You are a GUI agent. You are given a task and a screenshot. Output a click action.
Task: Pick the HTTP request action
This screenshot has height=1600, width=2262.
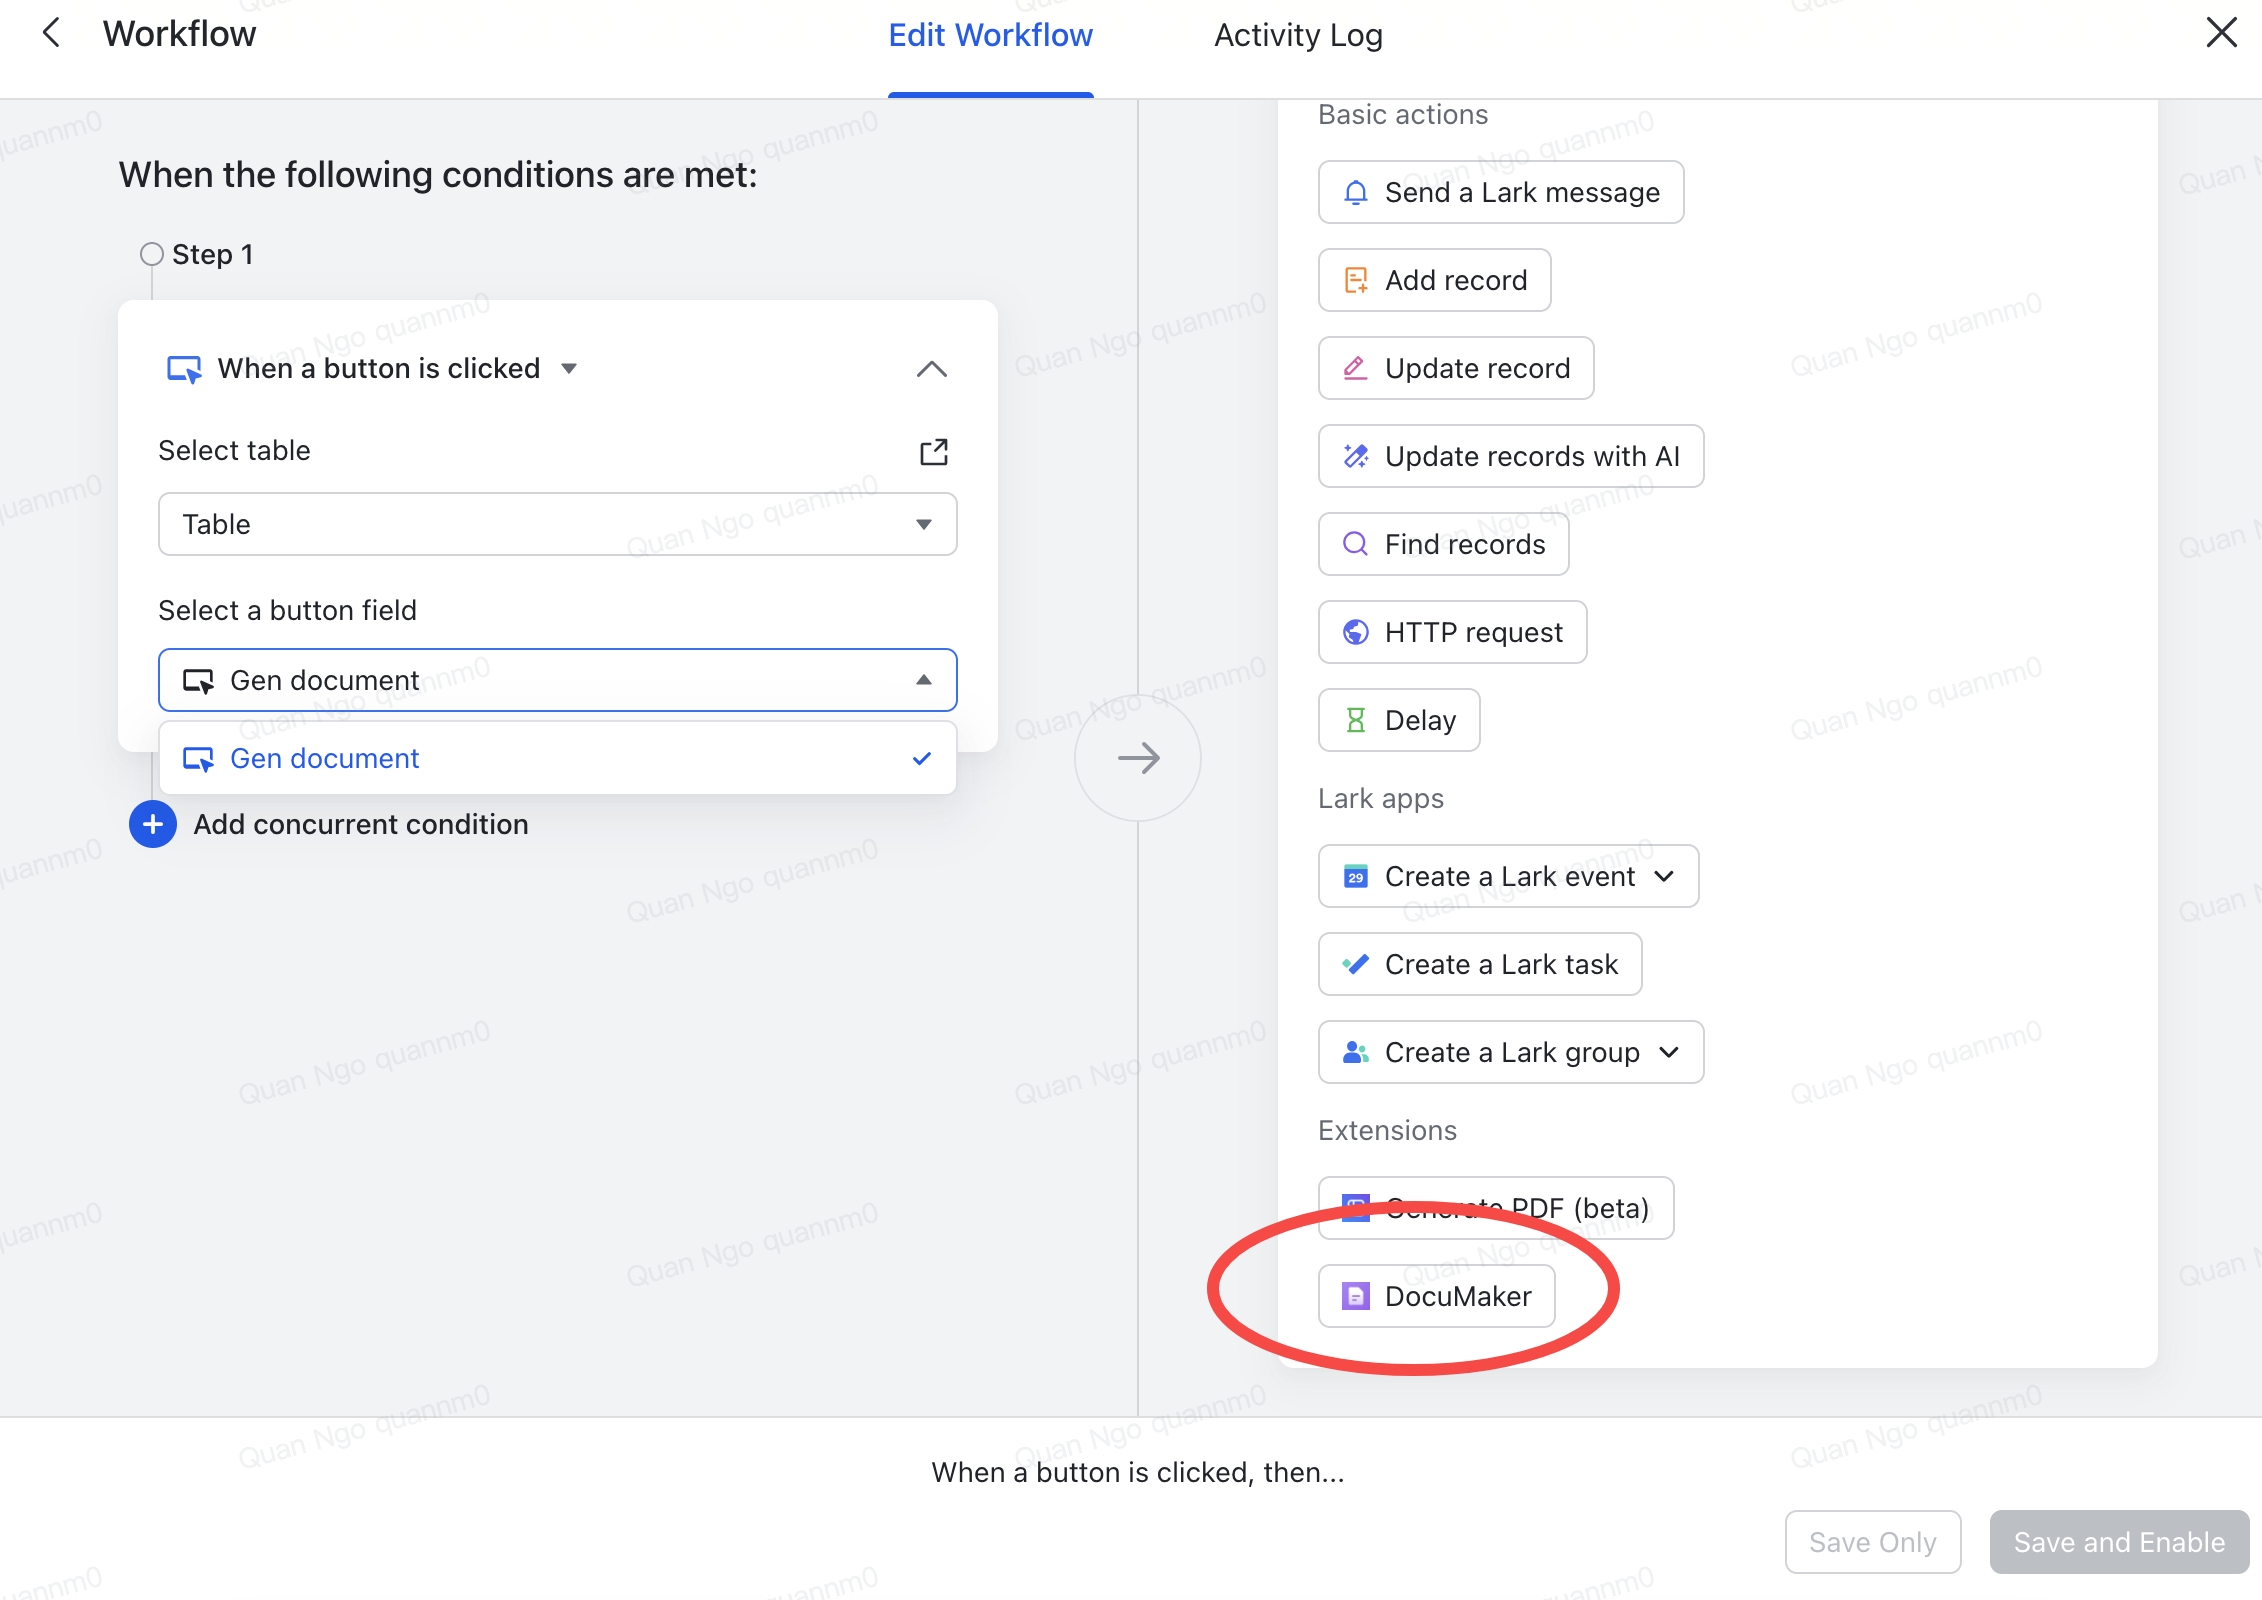(x=1452, y=632)
